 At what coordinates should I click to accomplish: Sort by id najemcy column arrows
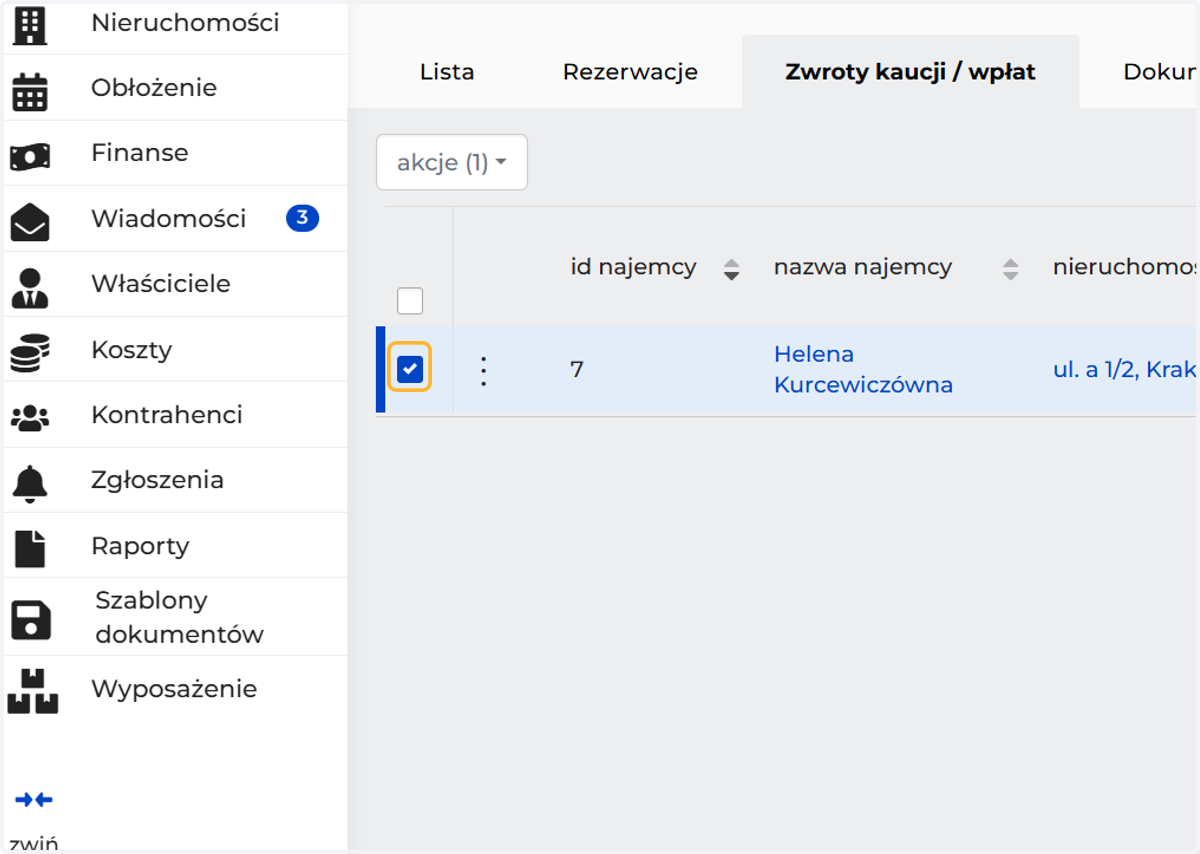coord(731,269)
